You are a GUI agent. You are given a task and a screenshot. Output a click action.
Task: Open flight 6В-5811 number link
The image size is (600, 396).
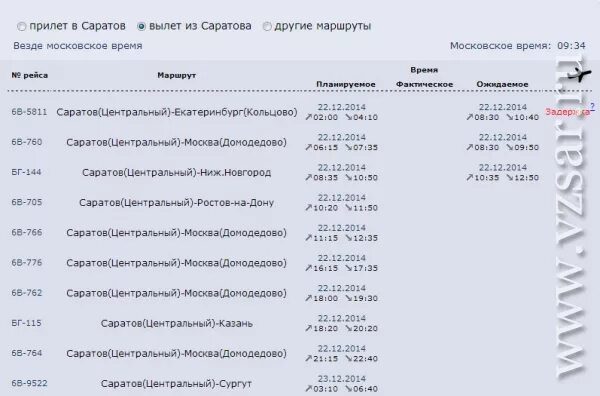29,112
